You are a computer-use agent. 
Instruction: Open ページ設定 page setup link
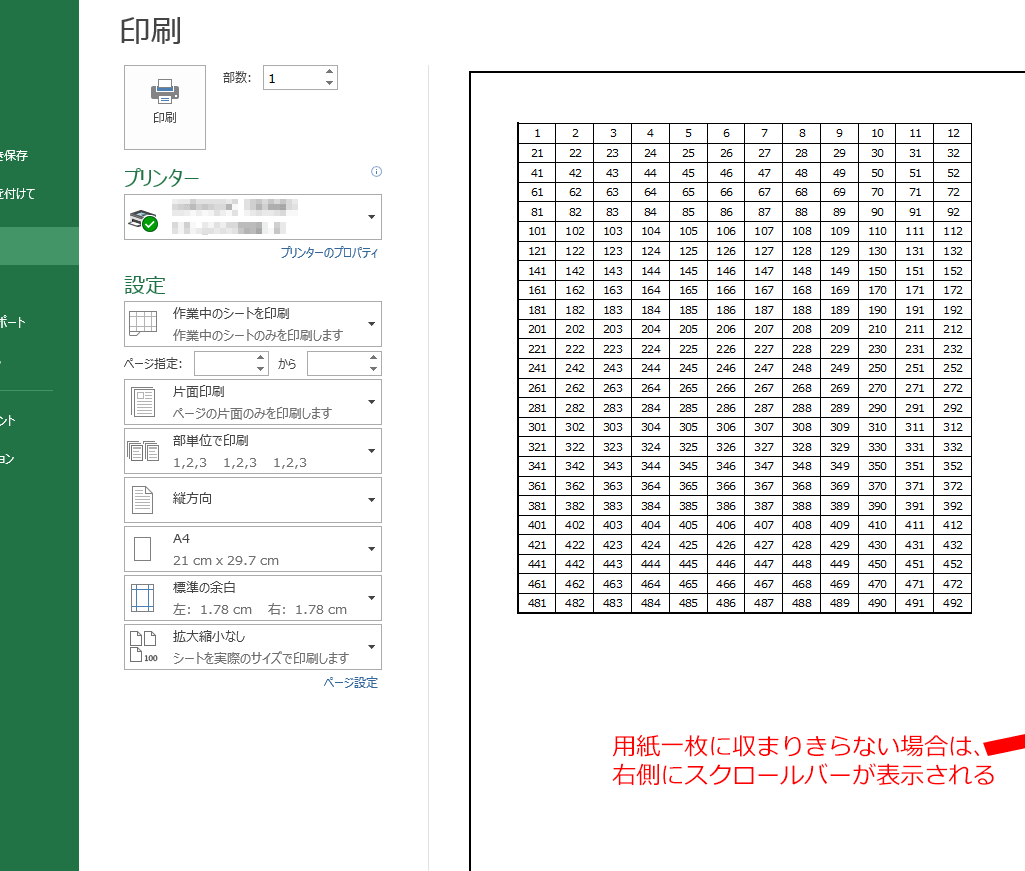(350, 683)
